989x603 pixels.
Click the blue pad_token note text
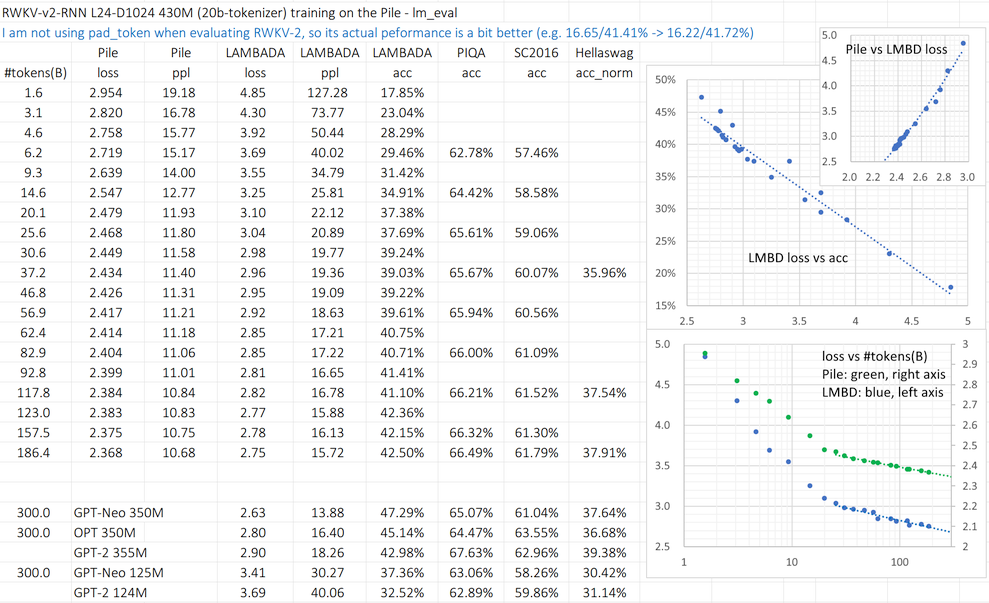tap(378, 32)
